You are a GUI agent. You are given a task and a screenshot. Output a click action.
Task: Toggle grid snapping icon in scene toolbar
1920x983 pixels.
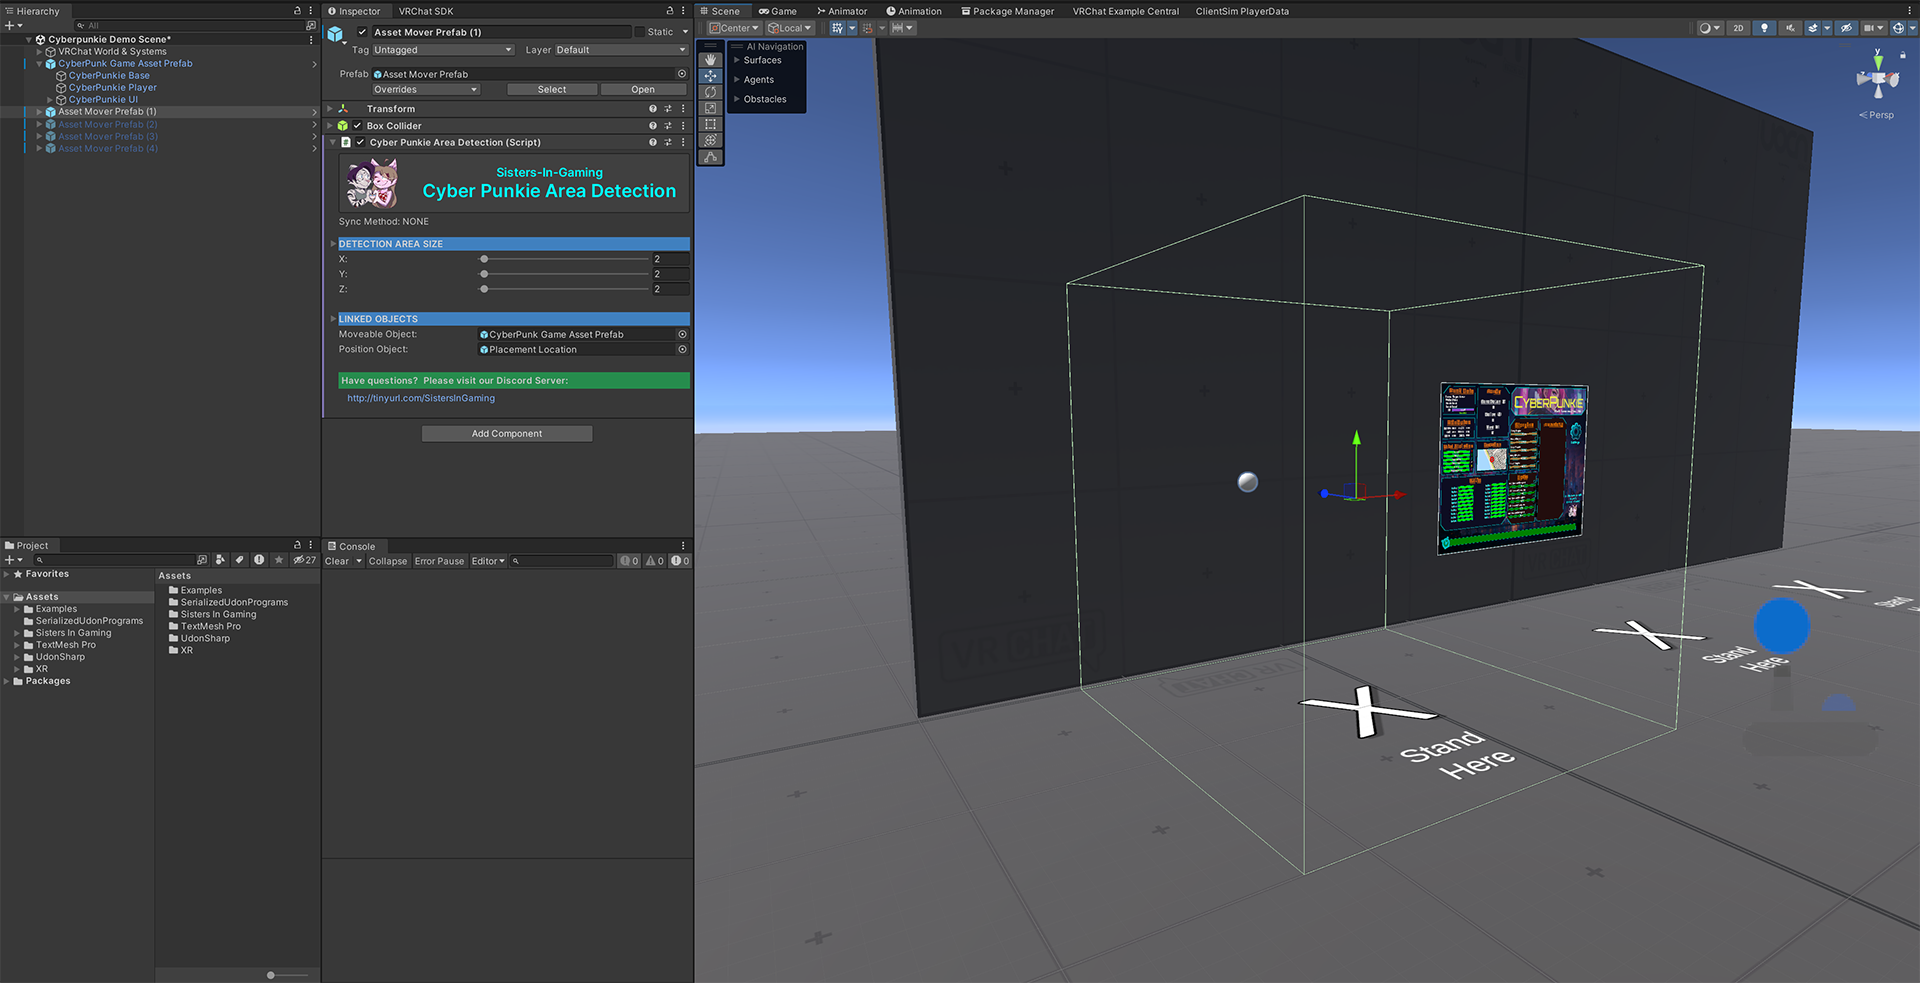[x=837, y=28]
